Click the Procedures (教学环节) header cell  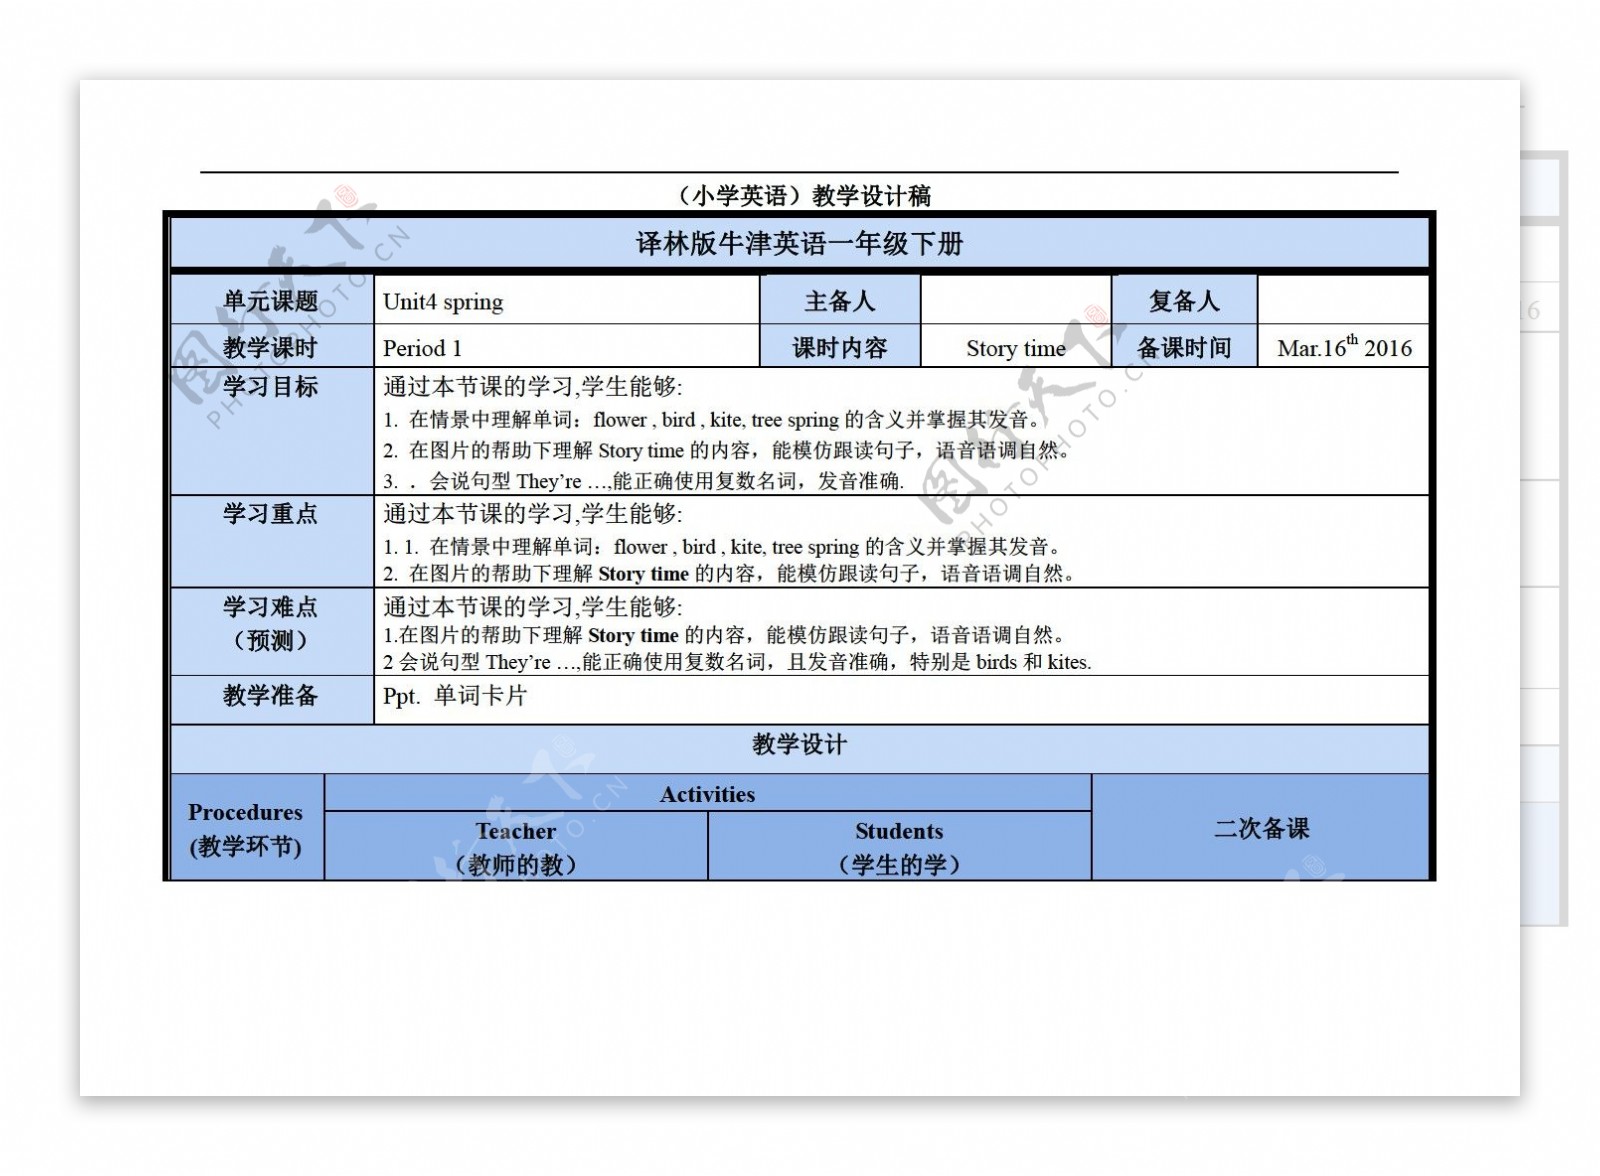pos(246,828)
